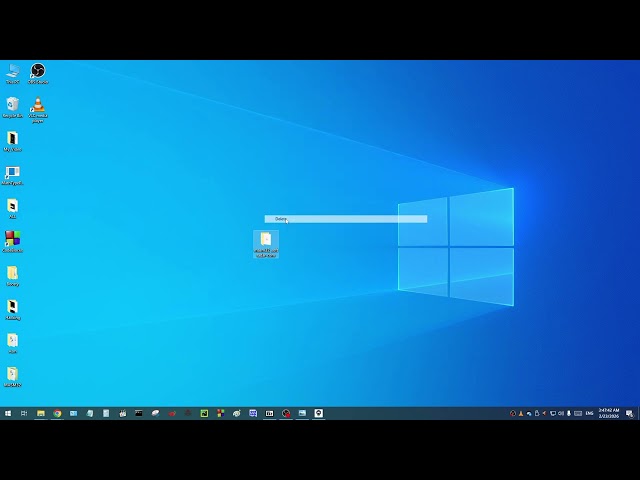Select the OBS Studio desktop shortcut
This screenshot has width=640, height=480.
coord(38,73)
